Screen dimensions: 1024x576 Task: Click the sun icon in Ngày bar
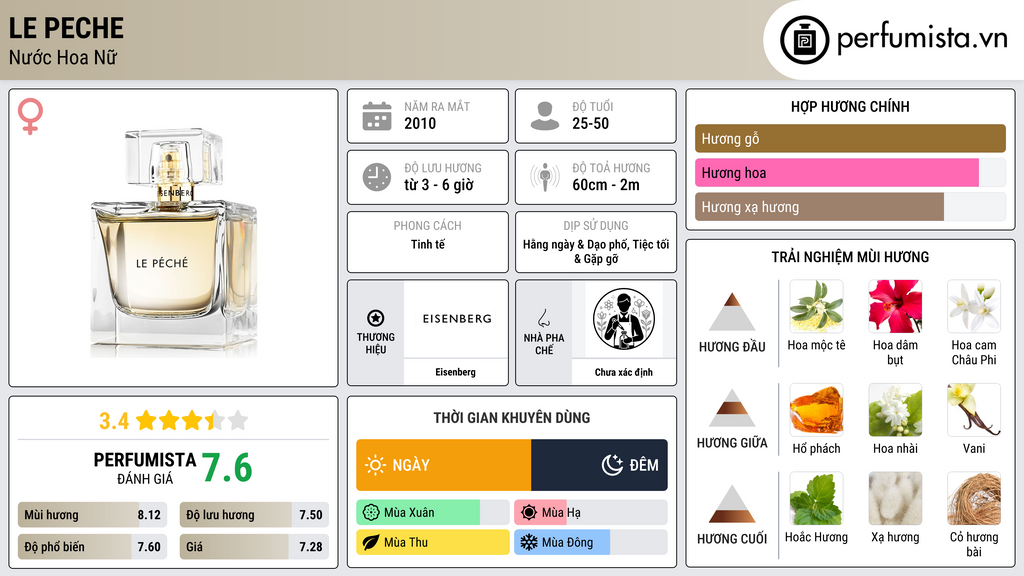point(376,465)
